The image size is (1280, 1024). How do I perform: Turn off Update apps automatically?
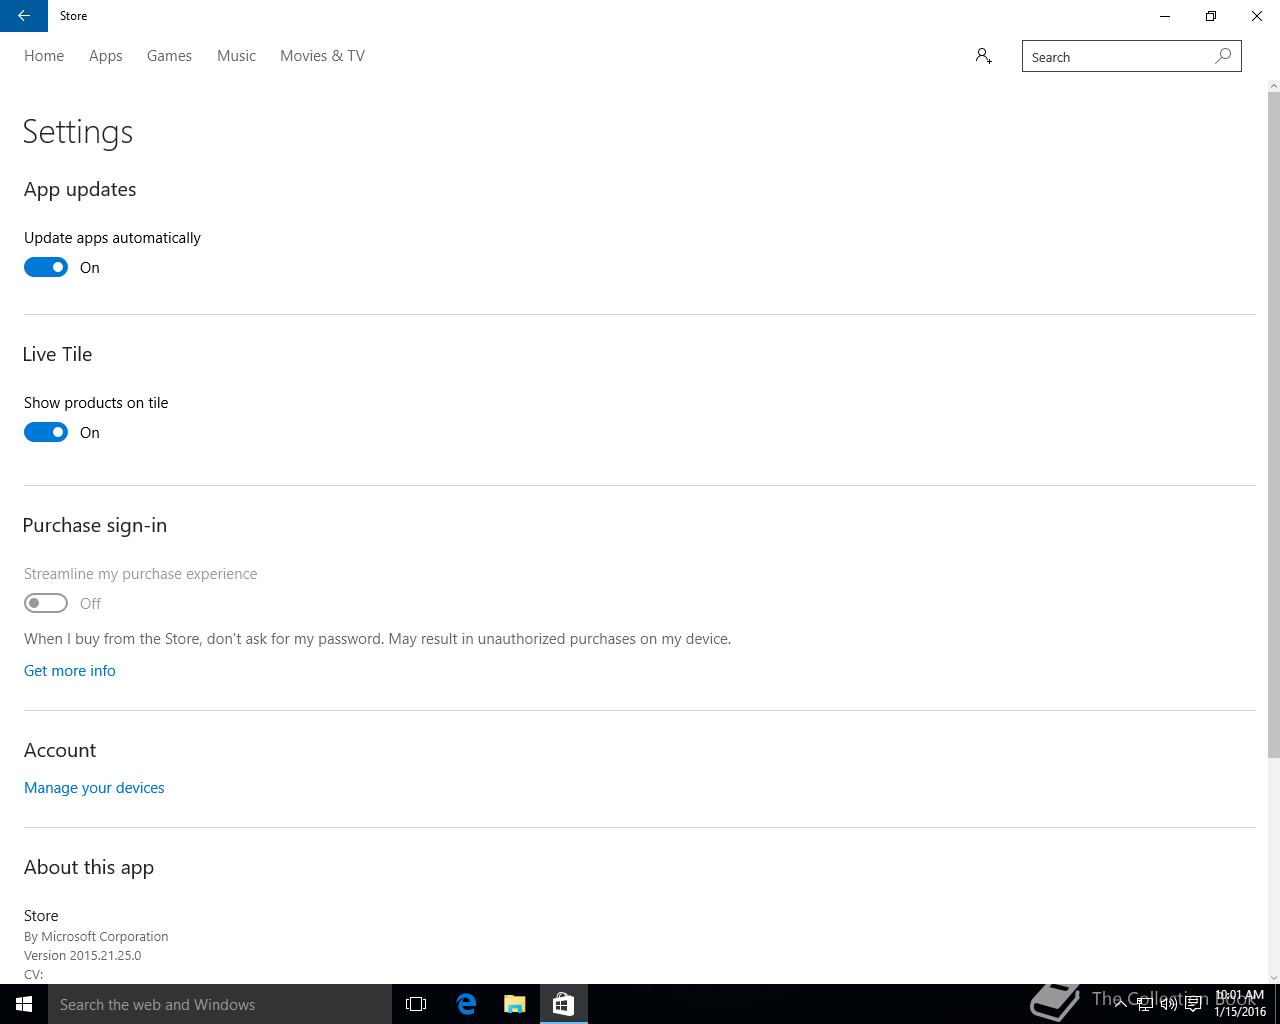pyautogui.click(x=46, y=267)
